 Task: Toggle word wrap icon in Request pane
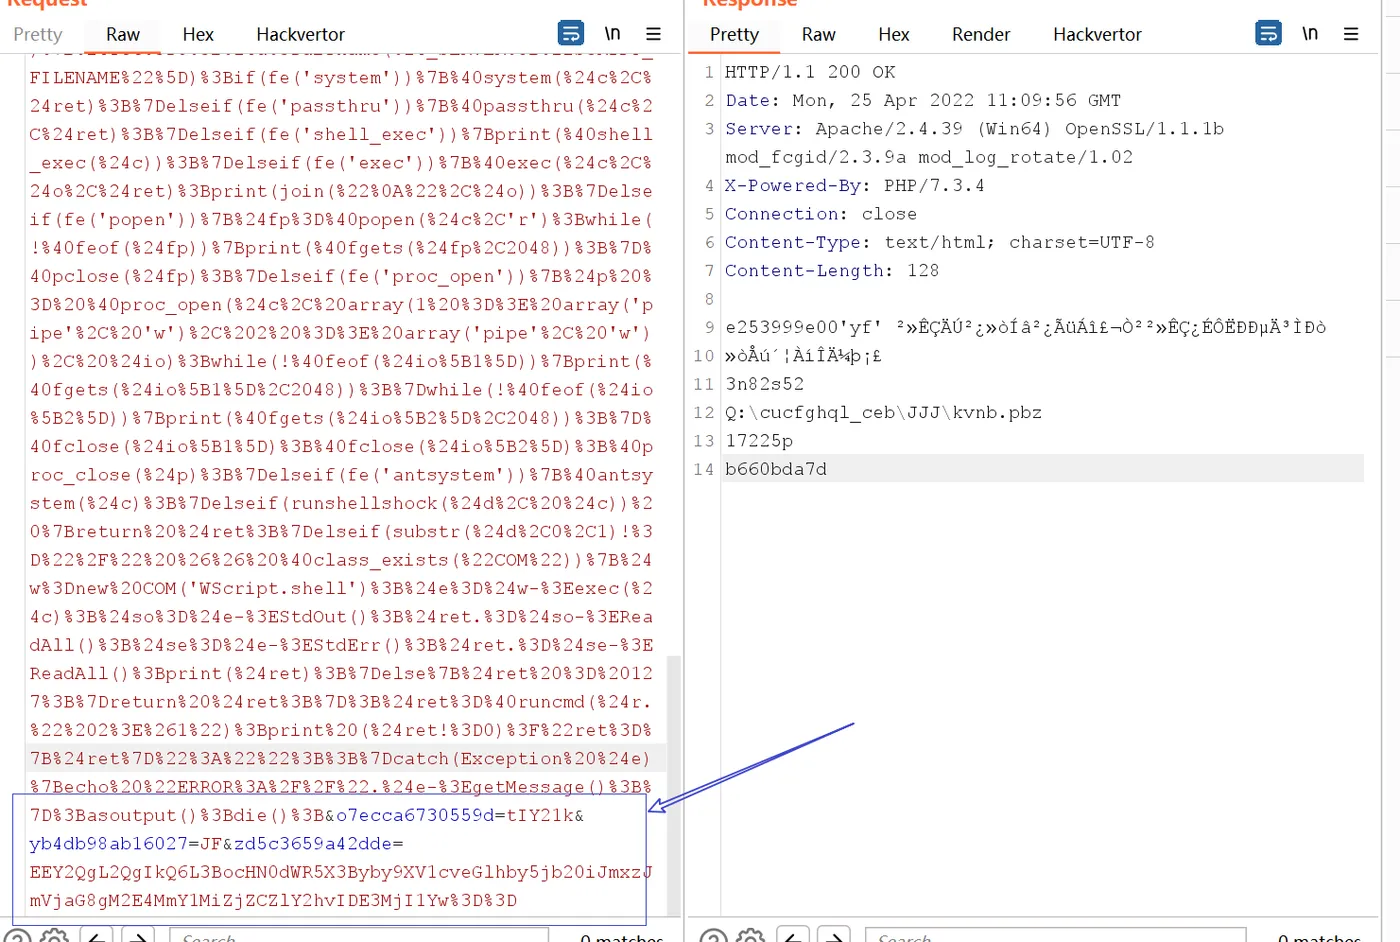click(570, 33)
